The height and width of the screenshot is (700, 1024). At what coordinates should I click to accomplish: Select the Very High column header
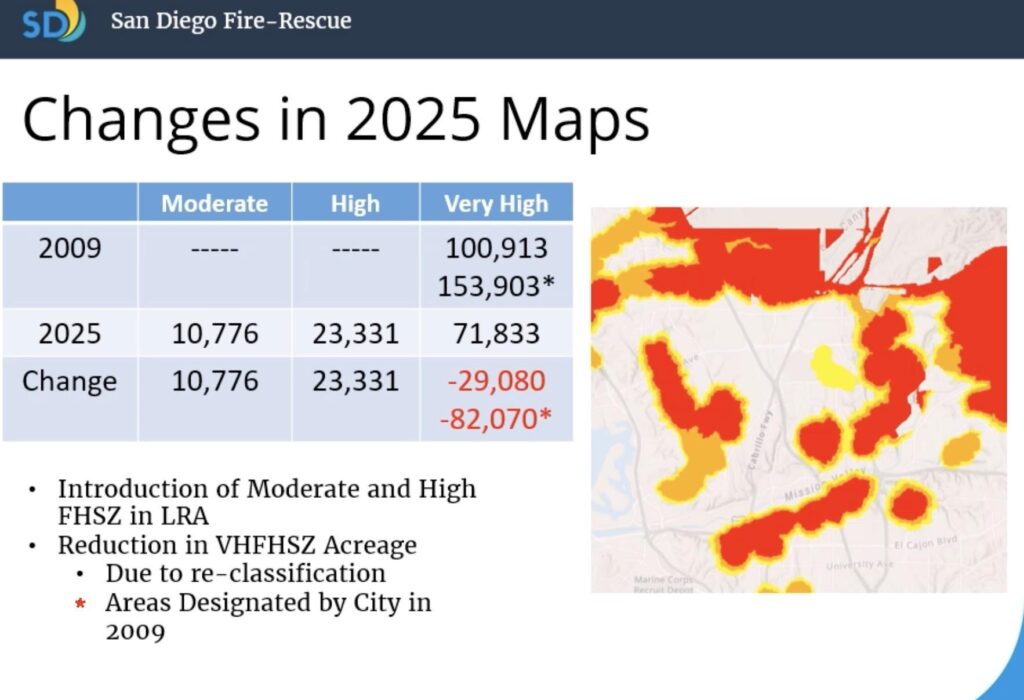point(496,204)
